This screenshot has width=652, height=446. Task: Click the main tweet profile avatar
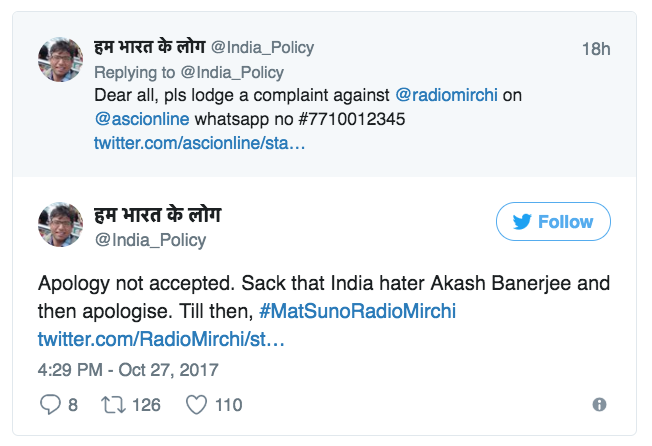(59, 224)
